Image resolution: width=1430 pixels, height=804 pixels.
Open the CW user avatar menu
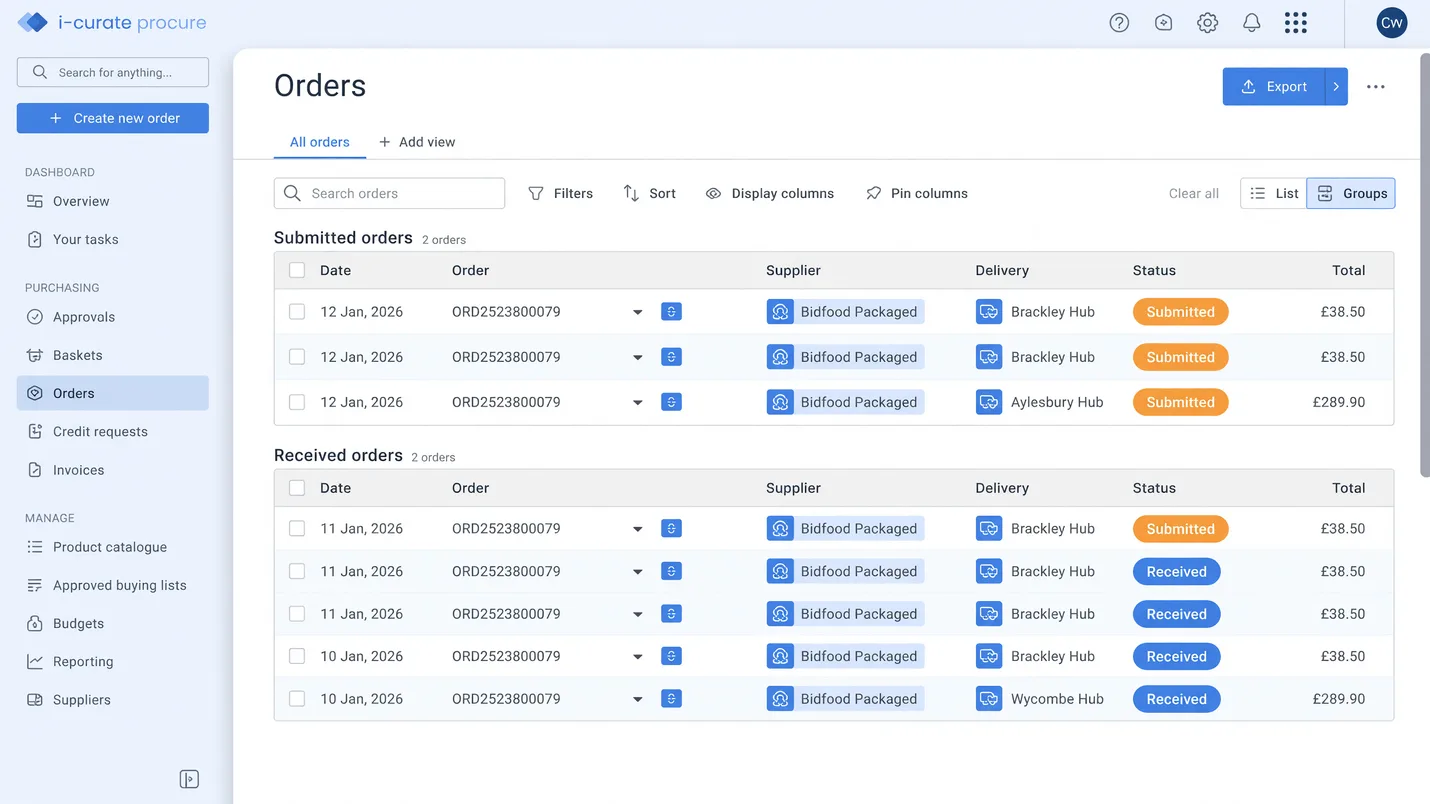1391,23
